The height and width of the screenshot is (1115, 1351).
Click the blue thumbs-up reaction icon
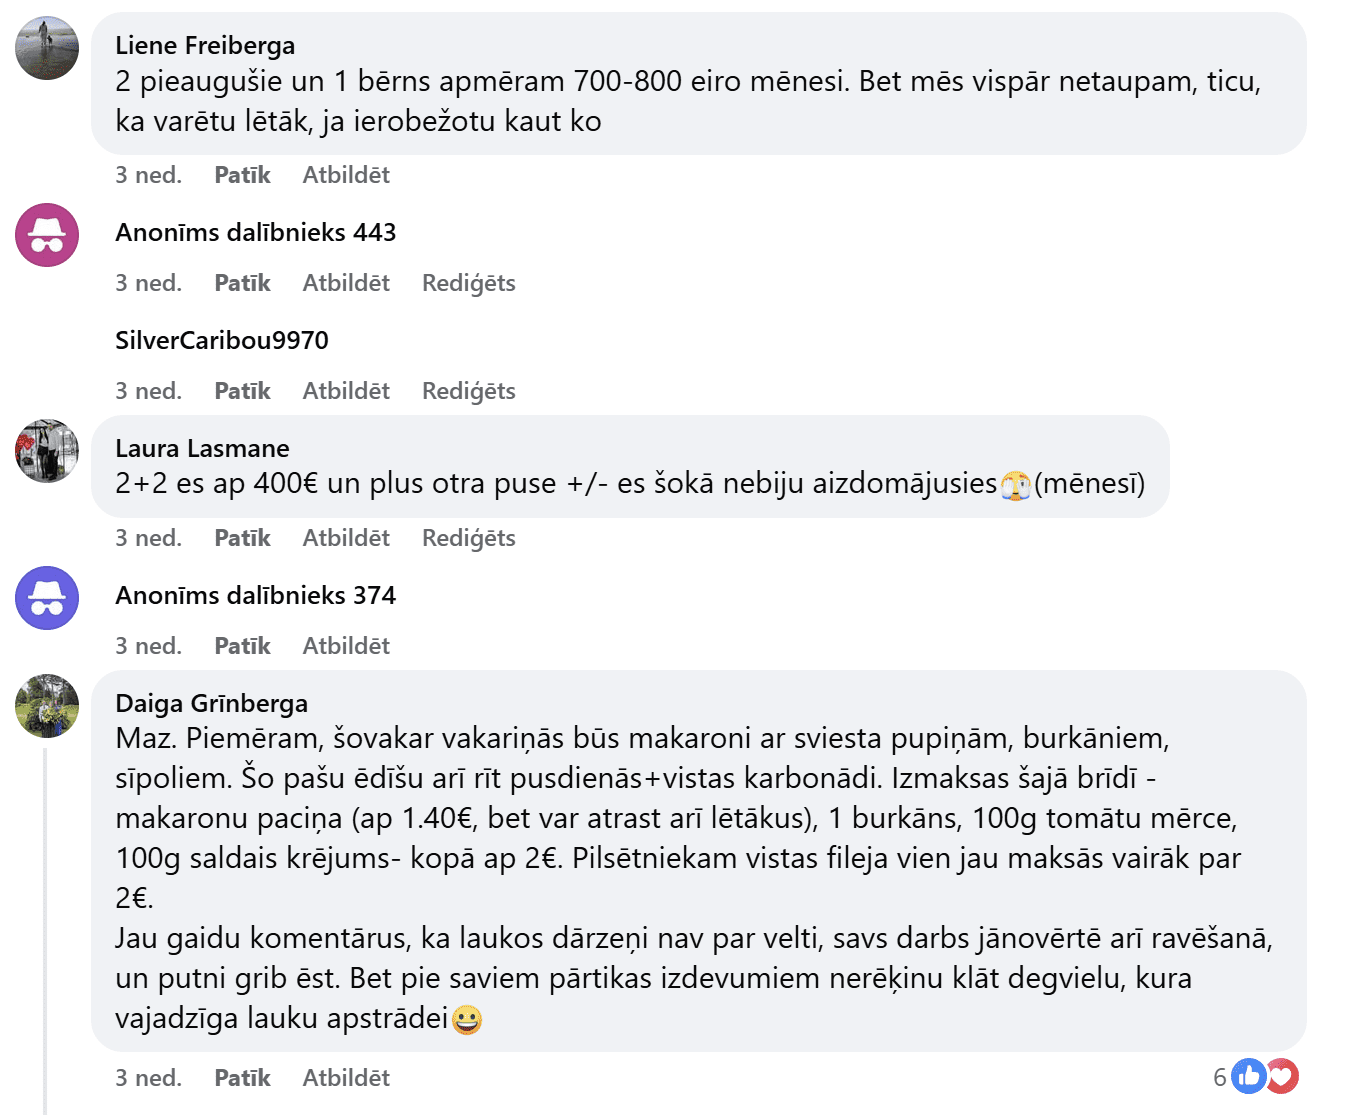[x=1249, y=1077]
